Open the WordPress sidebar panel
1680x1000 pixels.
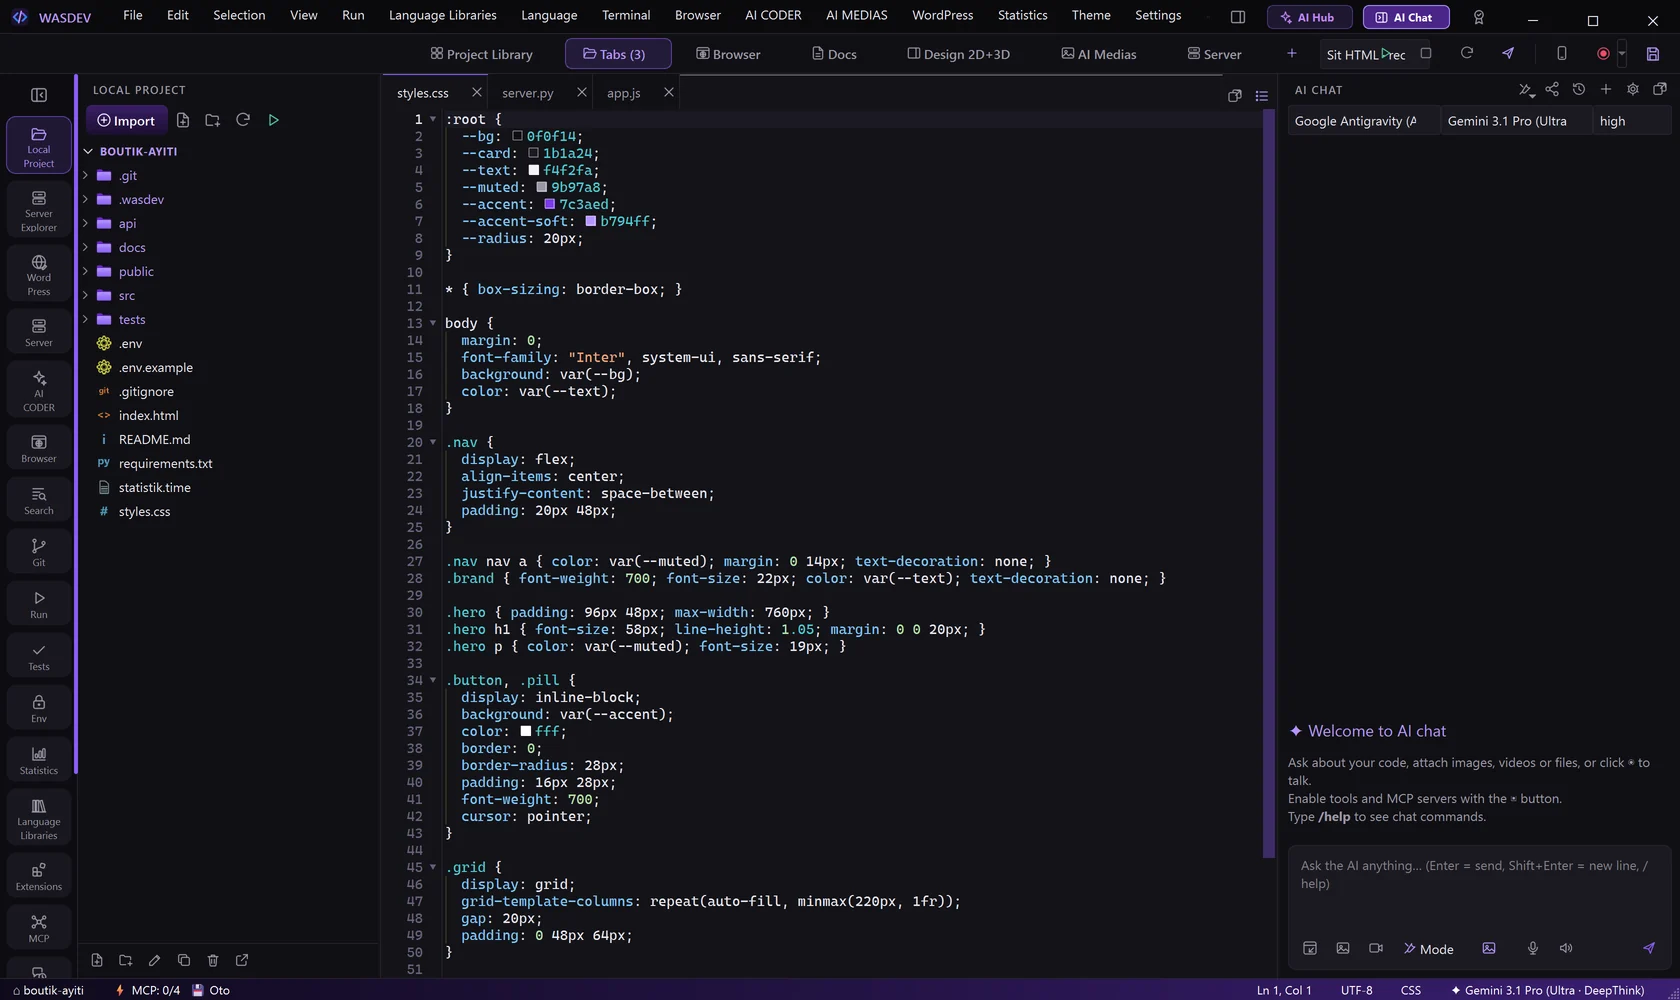click(39, 274)
